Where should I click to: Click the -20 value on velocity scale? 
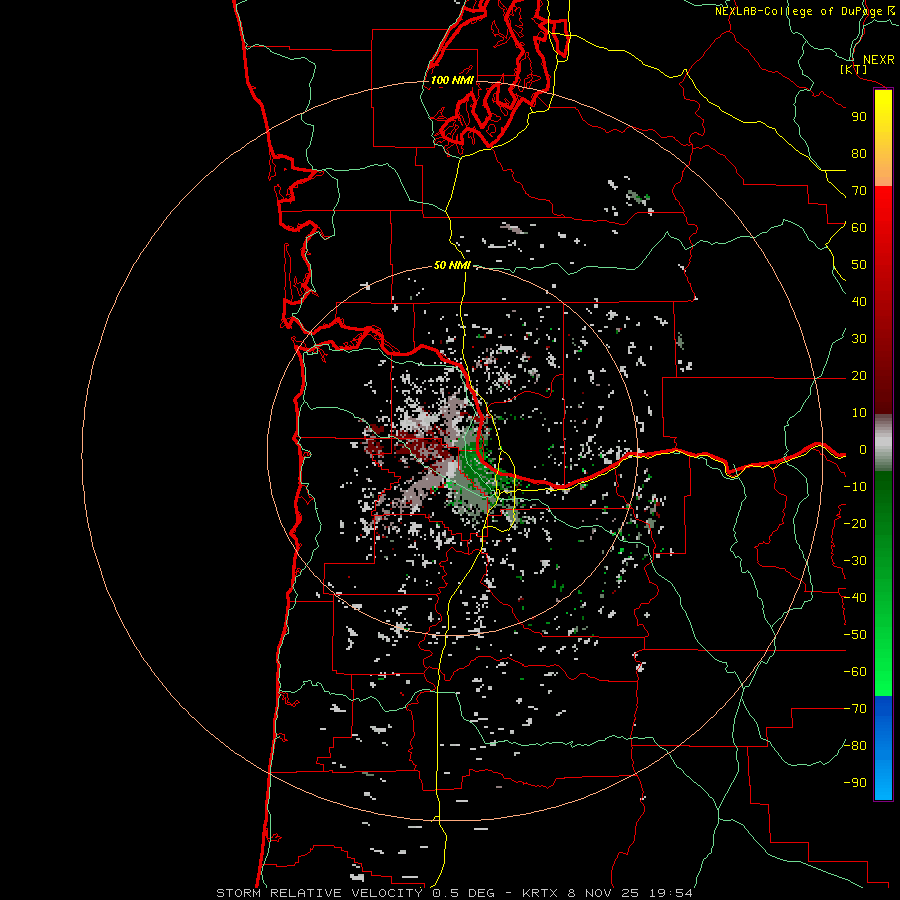point(855,524)
